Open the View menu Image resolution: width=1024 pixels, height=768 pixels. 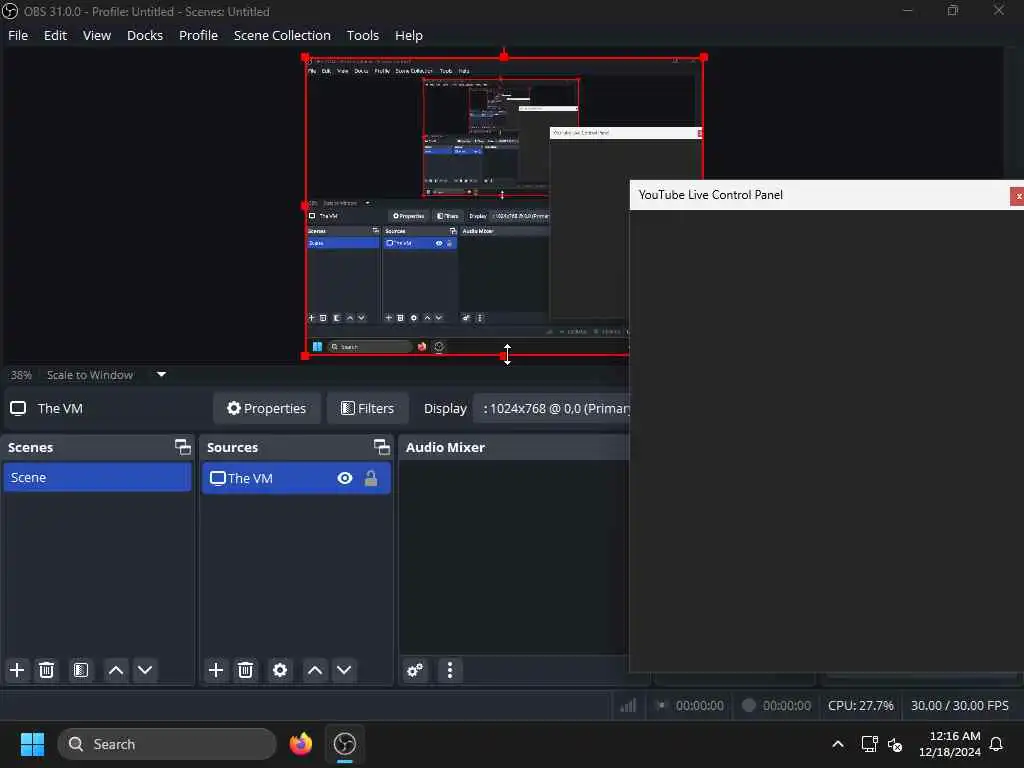point(97,35)
